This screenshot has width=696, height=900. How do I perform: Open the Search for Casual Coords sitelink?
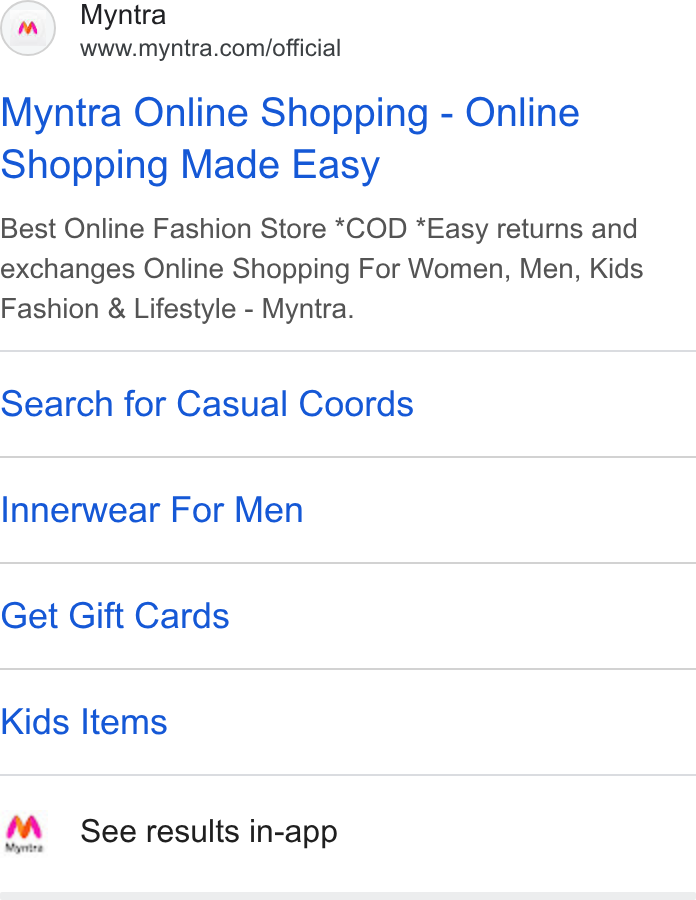(x=207, y=404)
